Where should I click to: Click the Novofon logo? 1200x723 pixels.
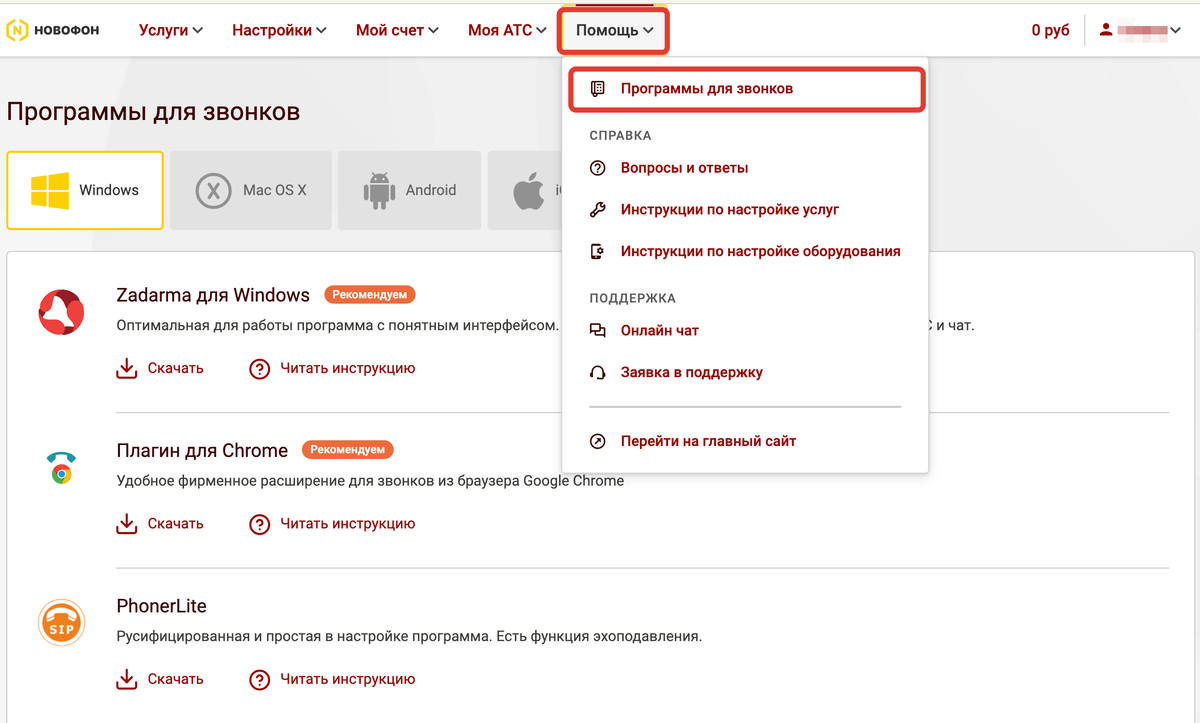[53, 30]
